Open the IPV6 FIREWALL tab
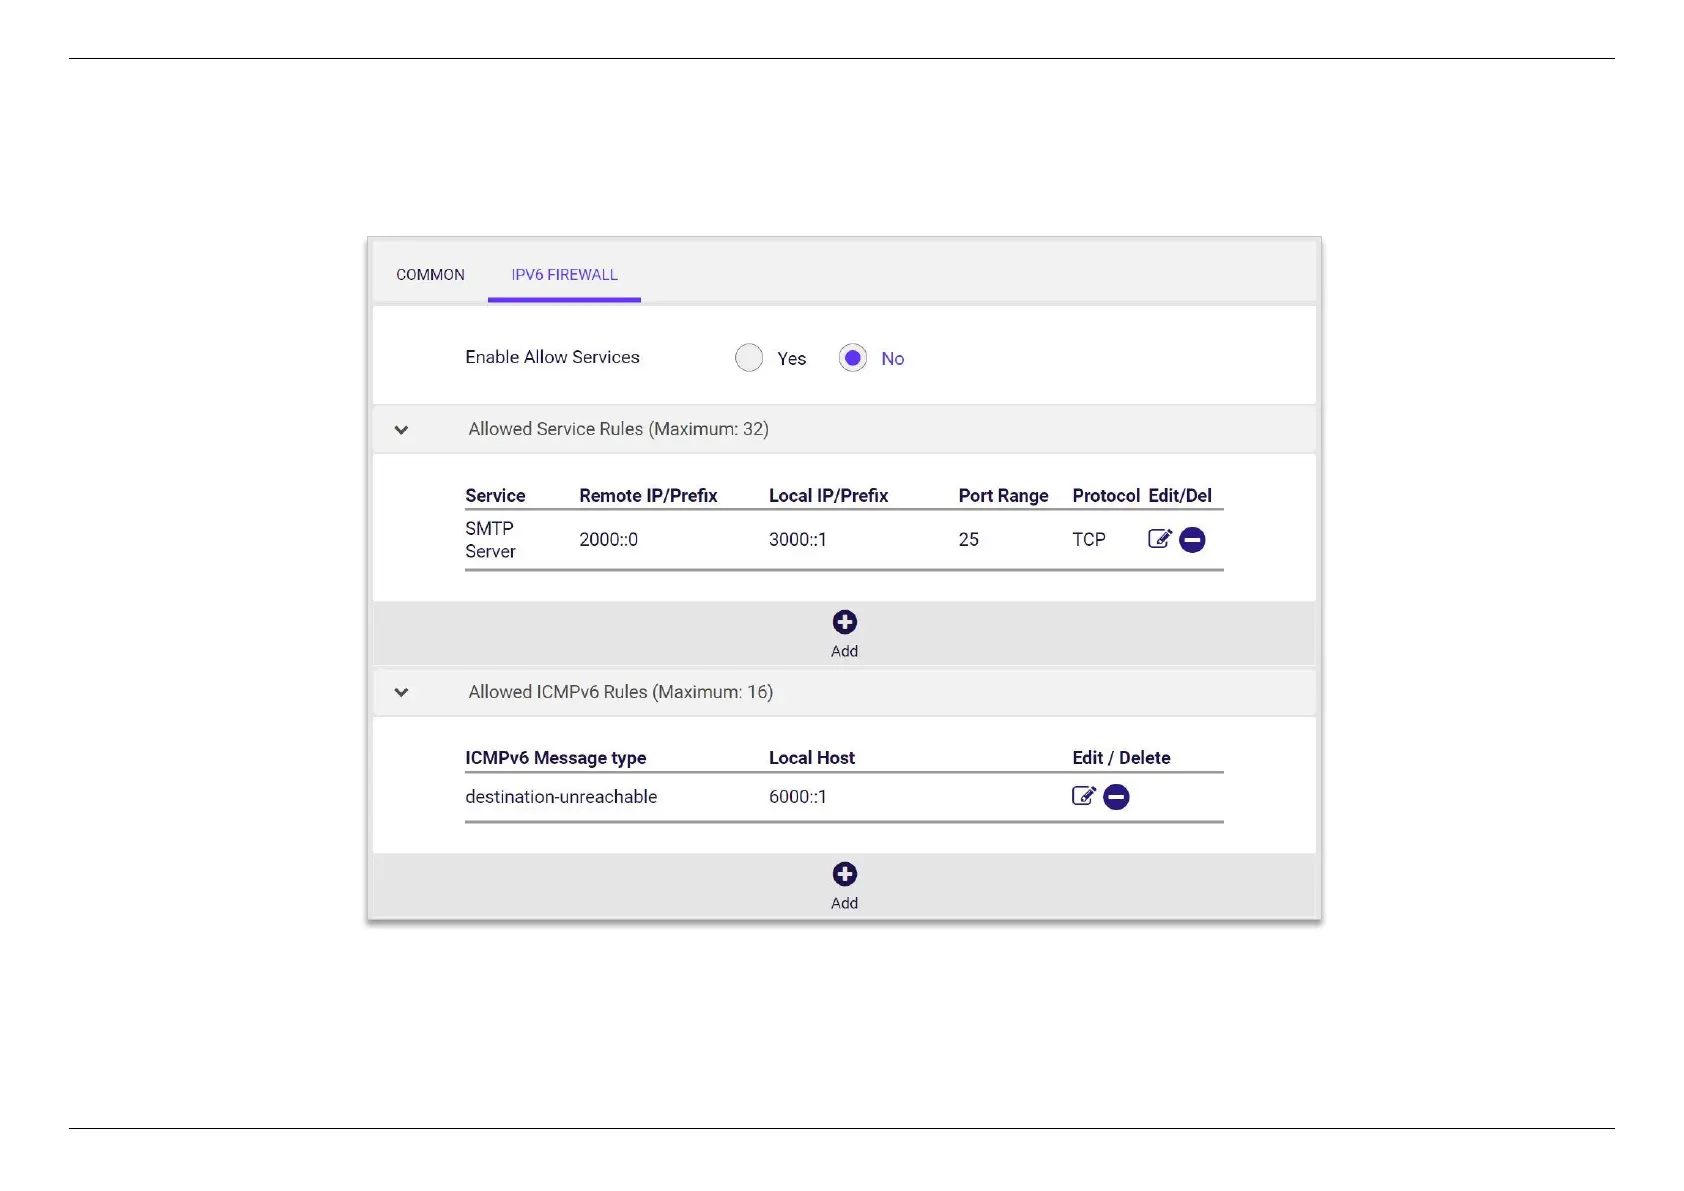The image size is (1684, 1191). 564,275
